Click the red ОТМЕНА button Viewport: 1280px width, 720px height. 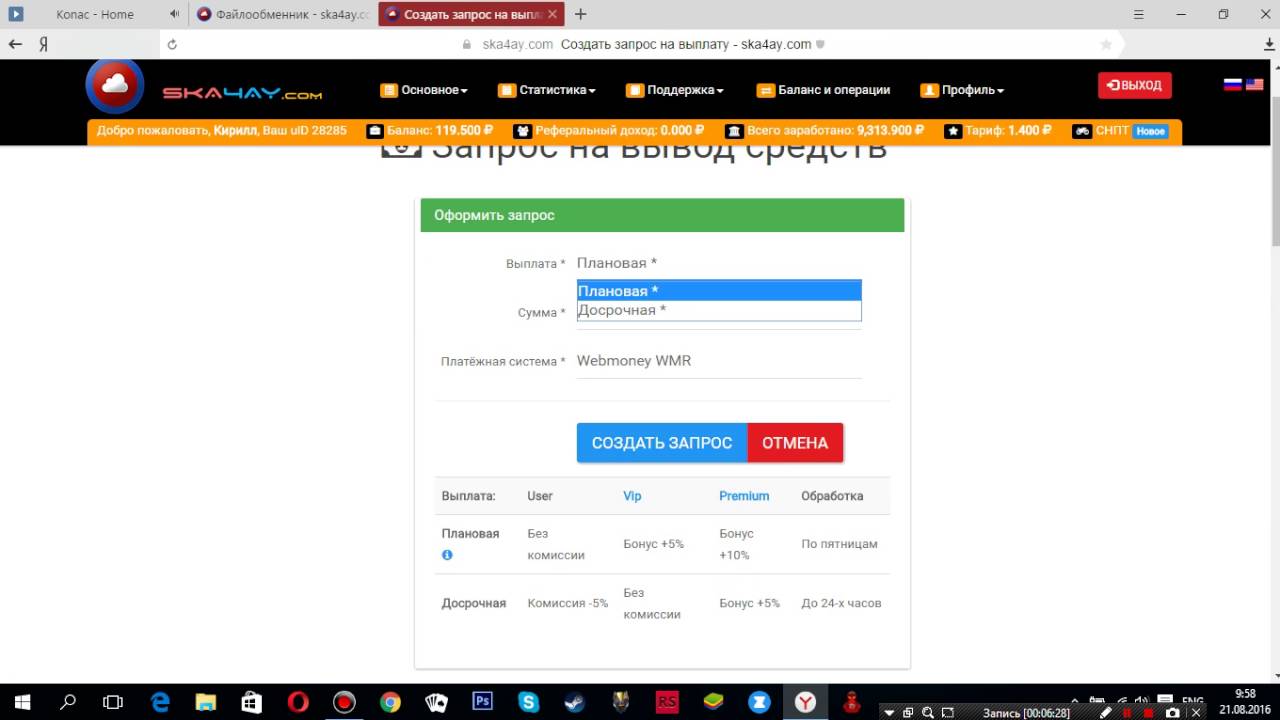click(795, 443)
